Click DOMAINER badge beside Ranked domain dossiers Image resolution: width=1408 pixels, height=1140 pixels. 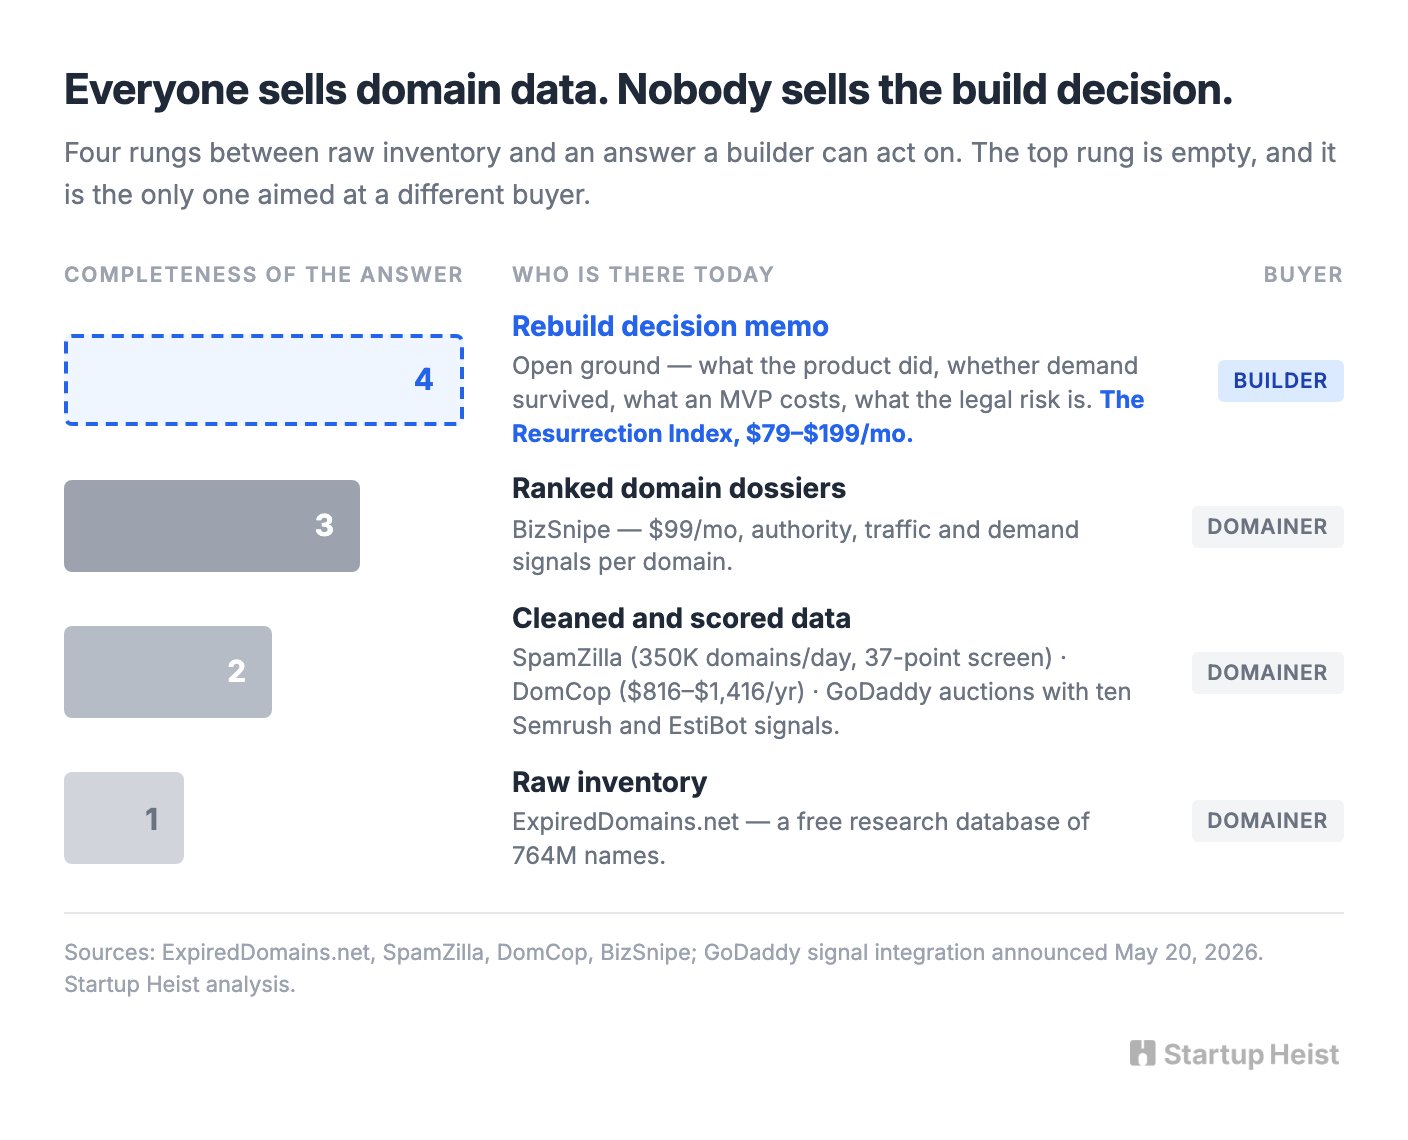tap(1267, 527)
